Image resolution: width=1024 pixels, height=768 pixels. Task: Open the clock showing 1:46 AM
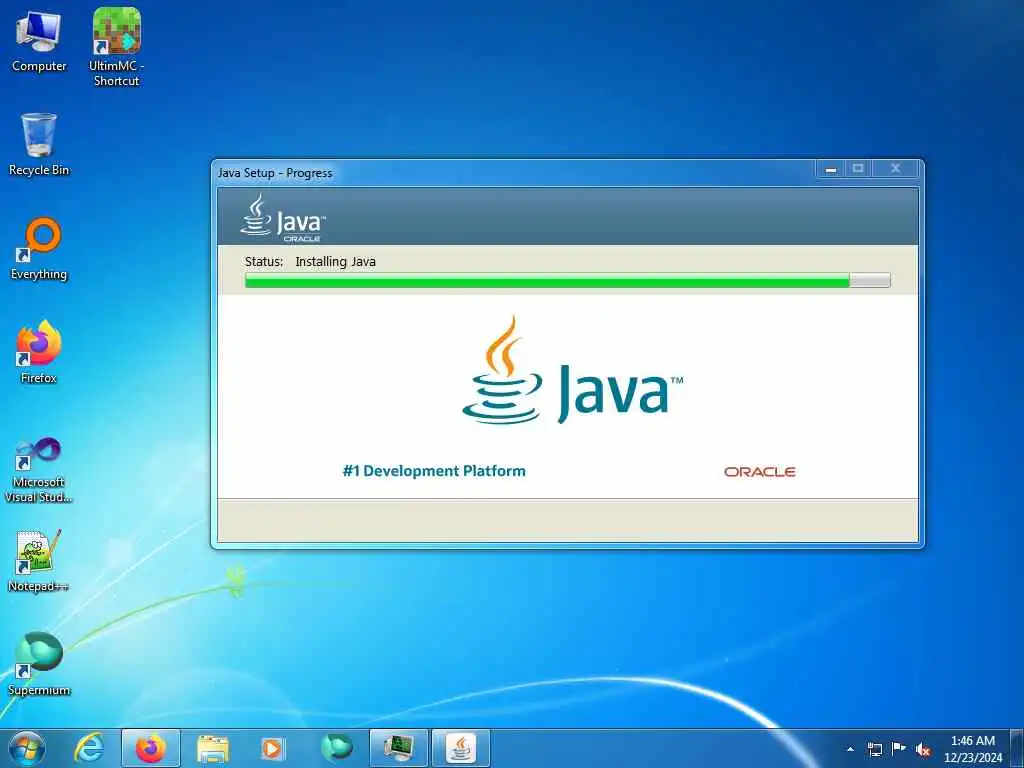(973, 749)
